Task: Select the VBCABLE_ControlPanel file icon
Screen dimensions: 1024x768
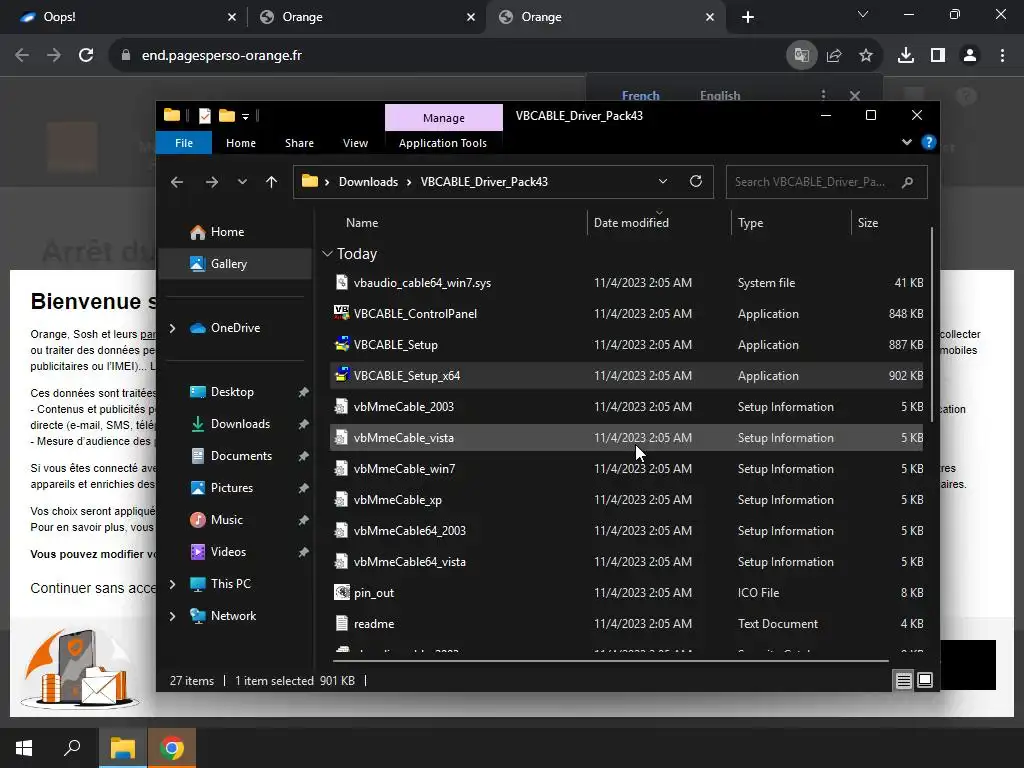Action: (341, 313)
